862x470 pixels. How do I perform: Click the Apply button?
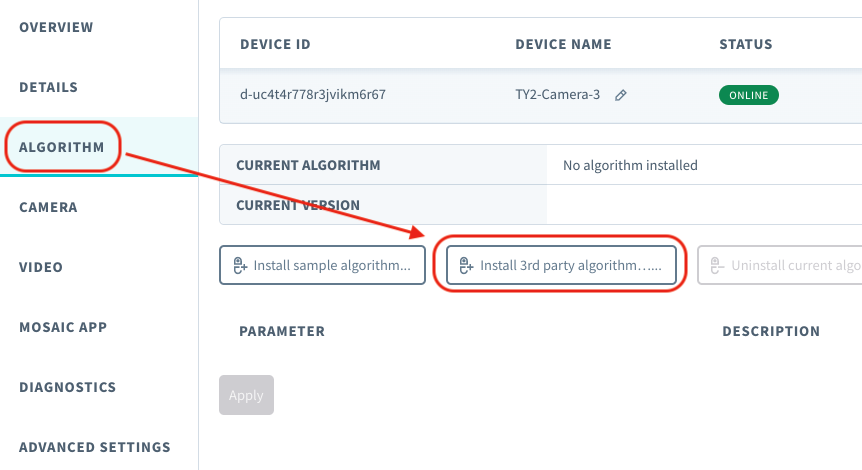tap(246, 395)
